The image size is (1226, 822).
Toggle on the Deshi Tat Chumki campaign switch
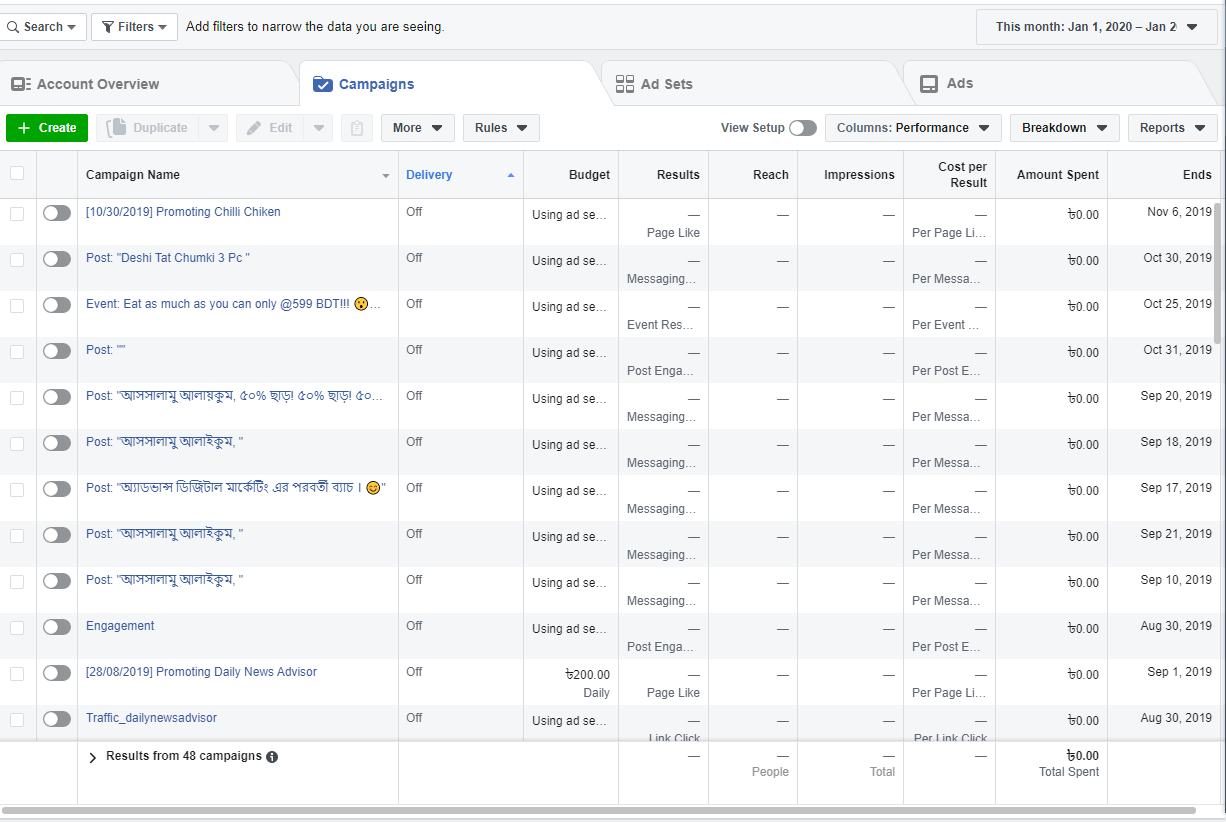pos(57,259)
